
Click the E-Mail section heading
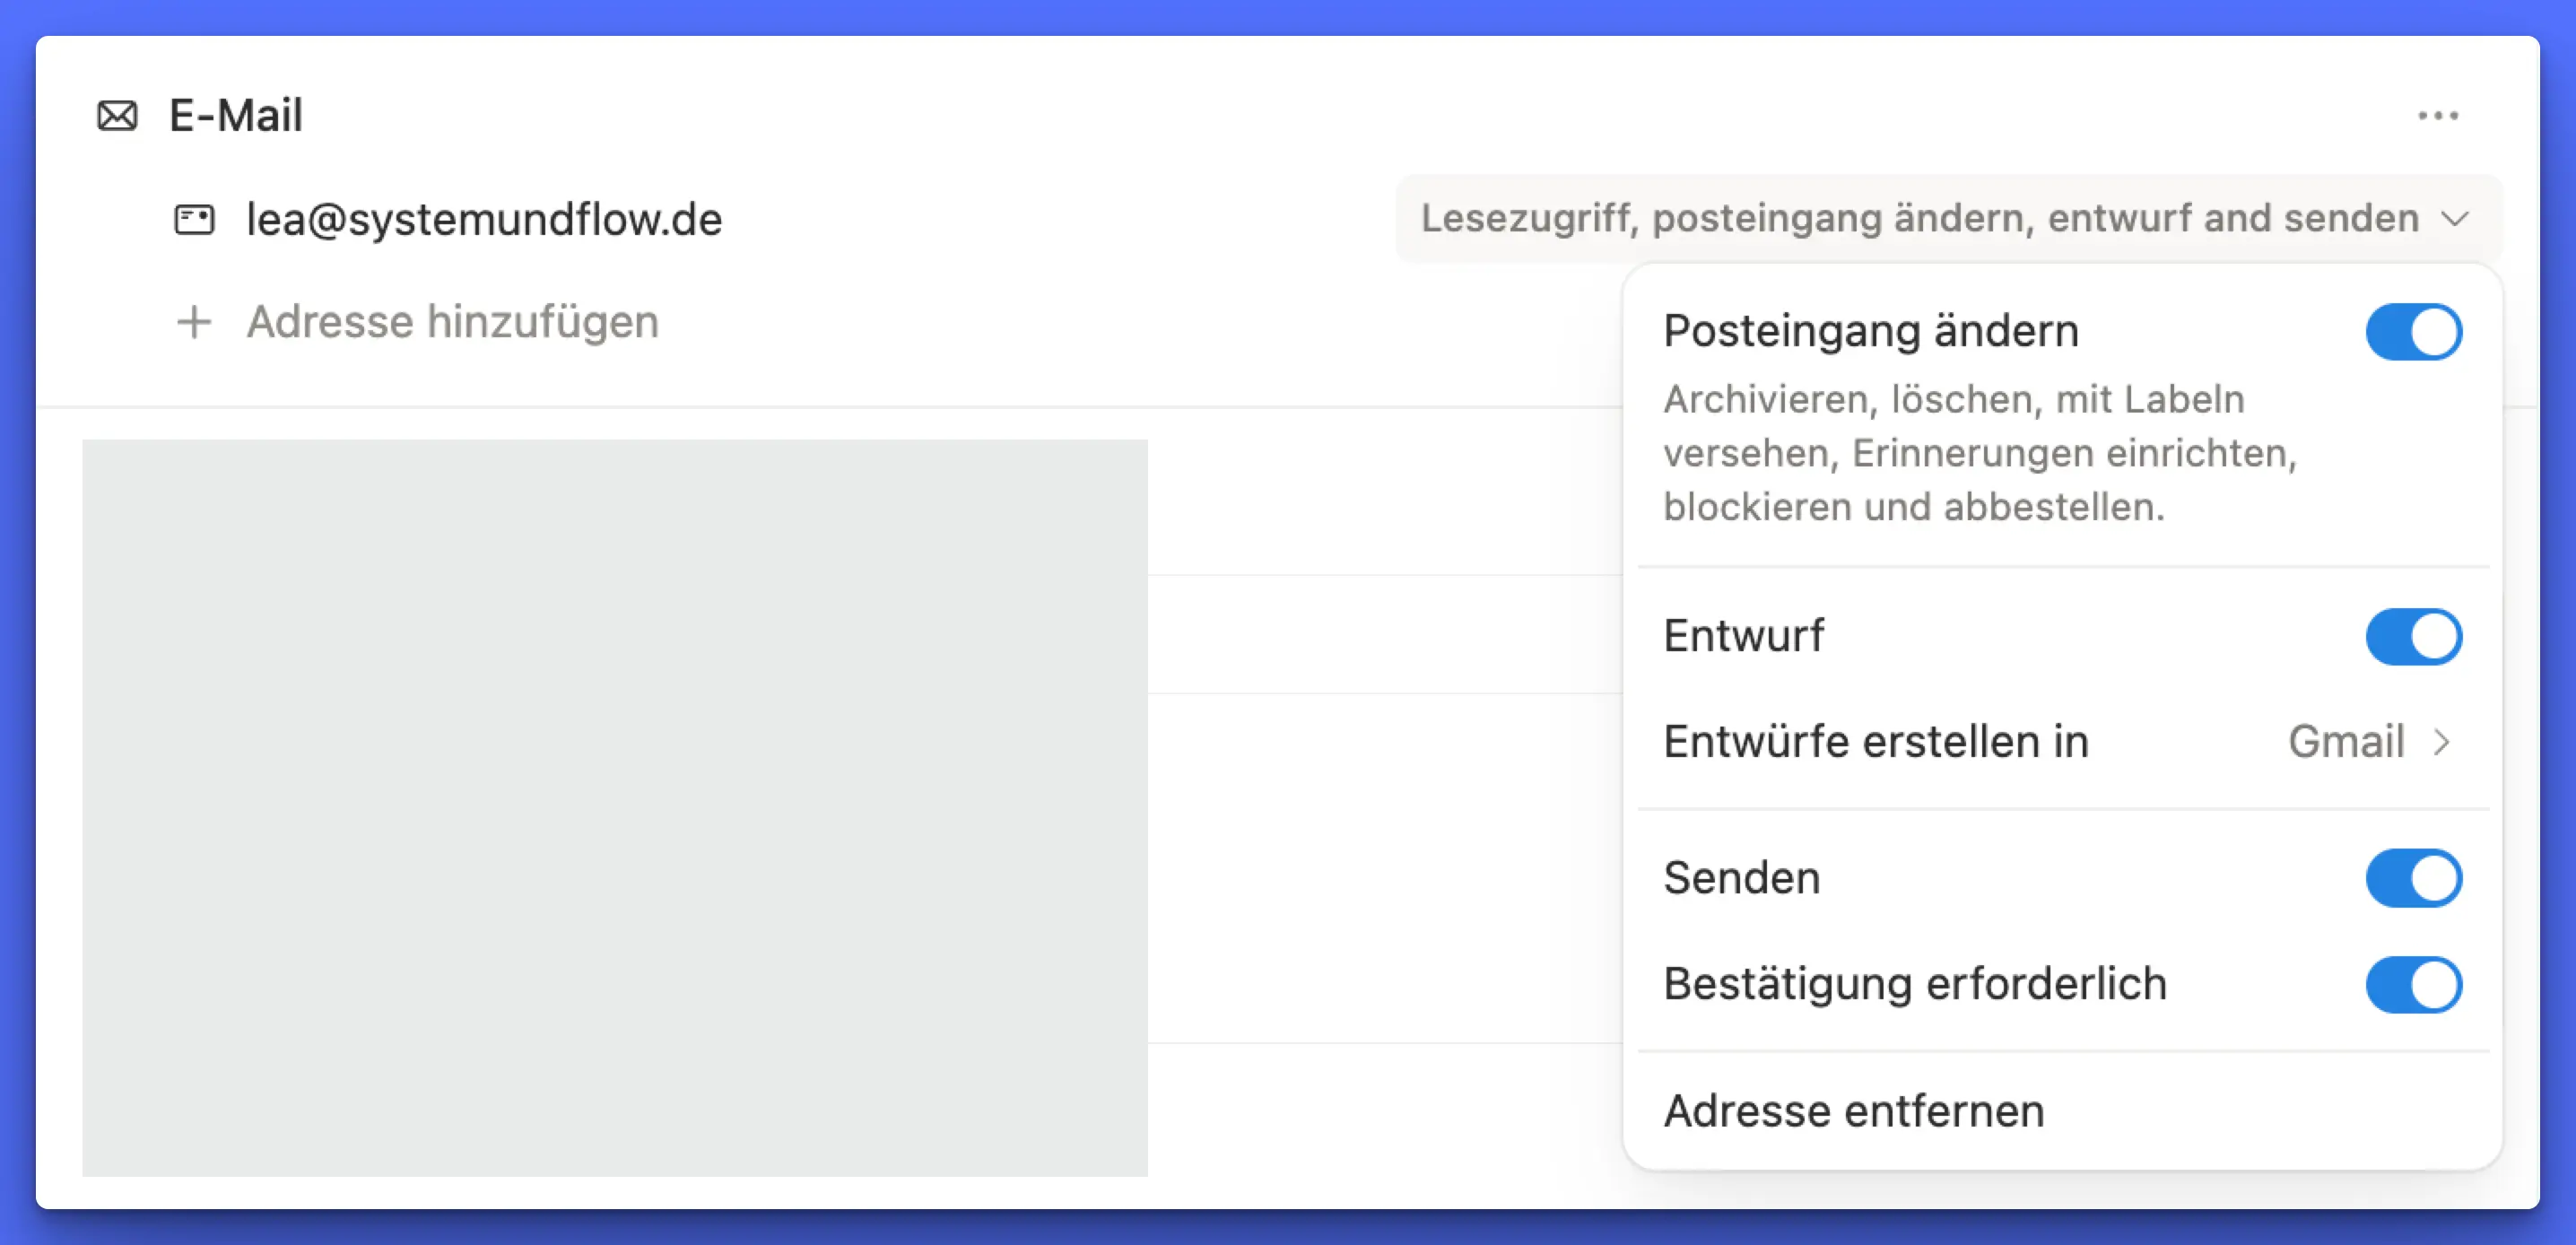(235, 116)
